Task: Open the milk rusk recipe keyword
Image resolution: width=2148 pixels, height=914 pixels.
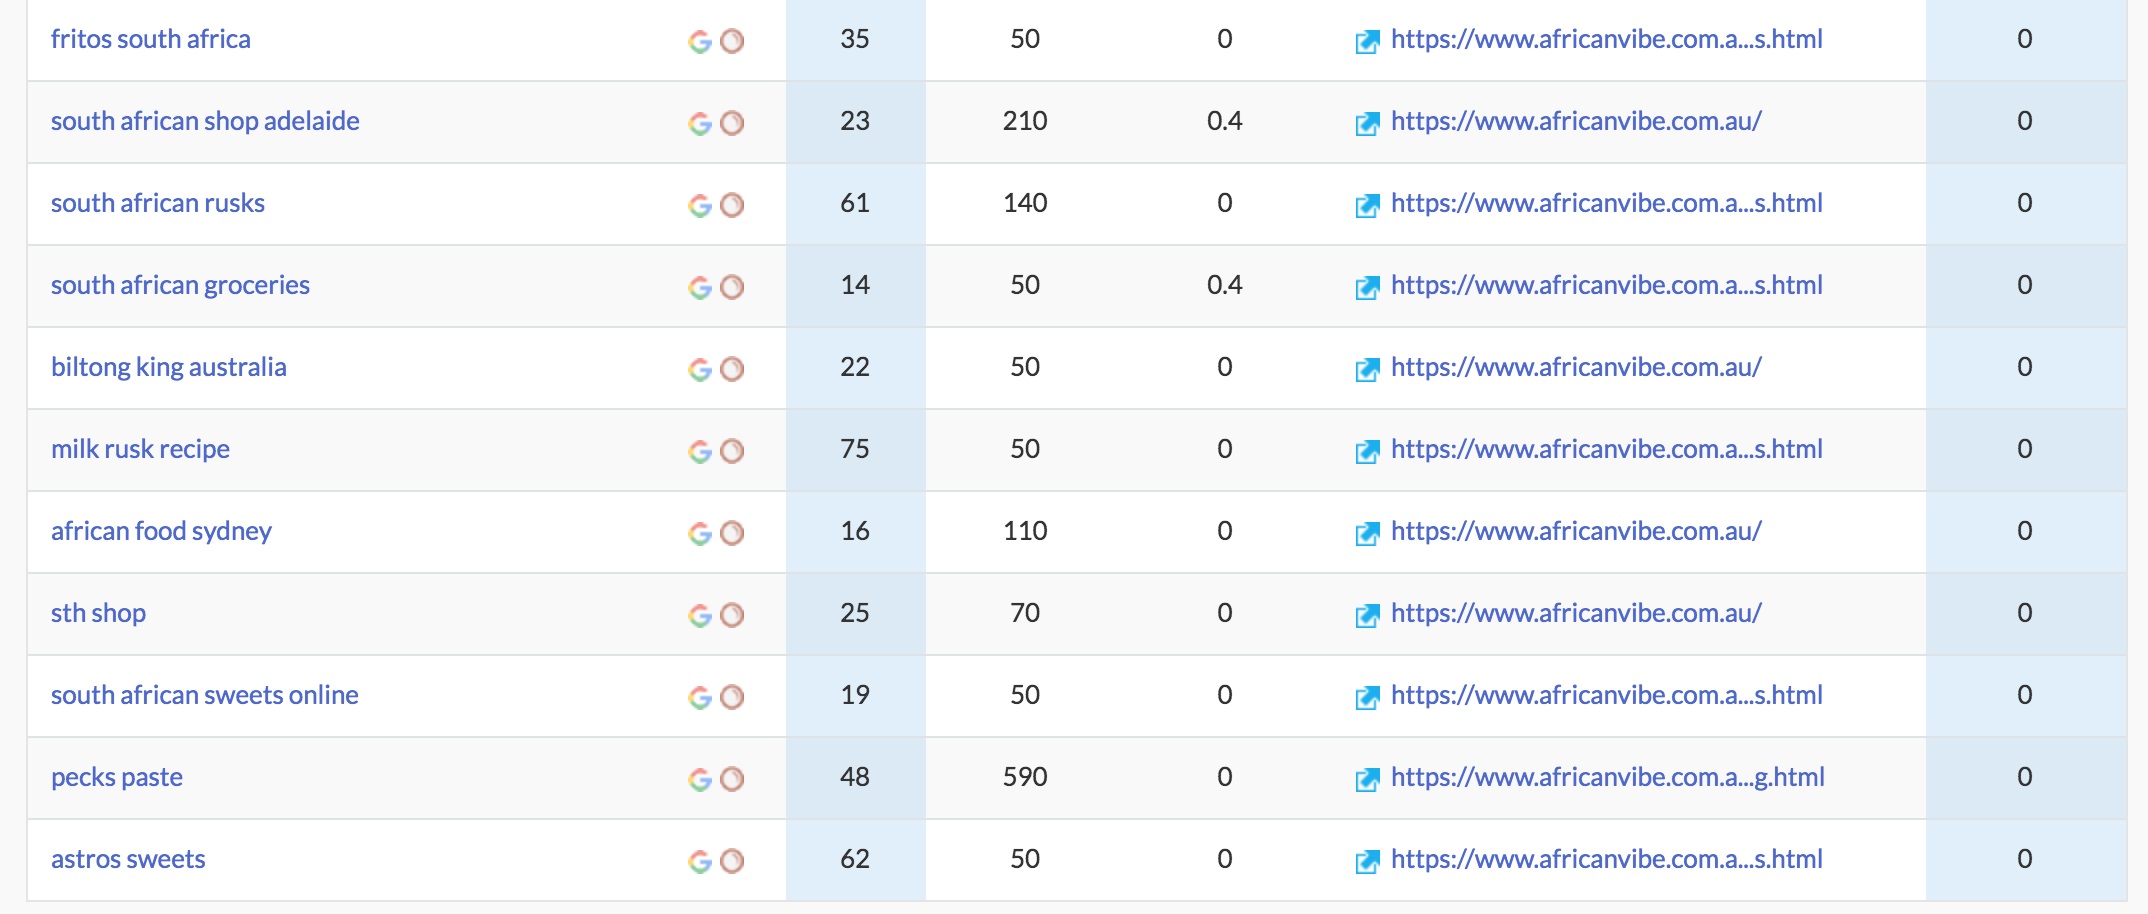Action: tap(140, 449)
